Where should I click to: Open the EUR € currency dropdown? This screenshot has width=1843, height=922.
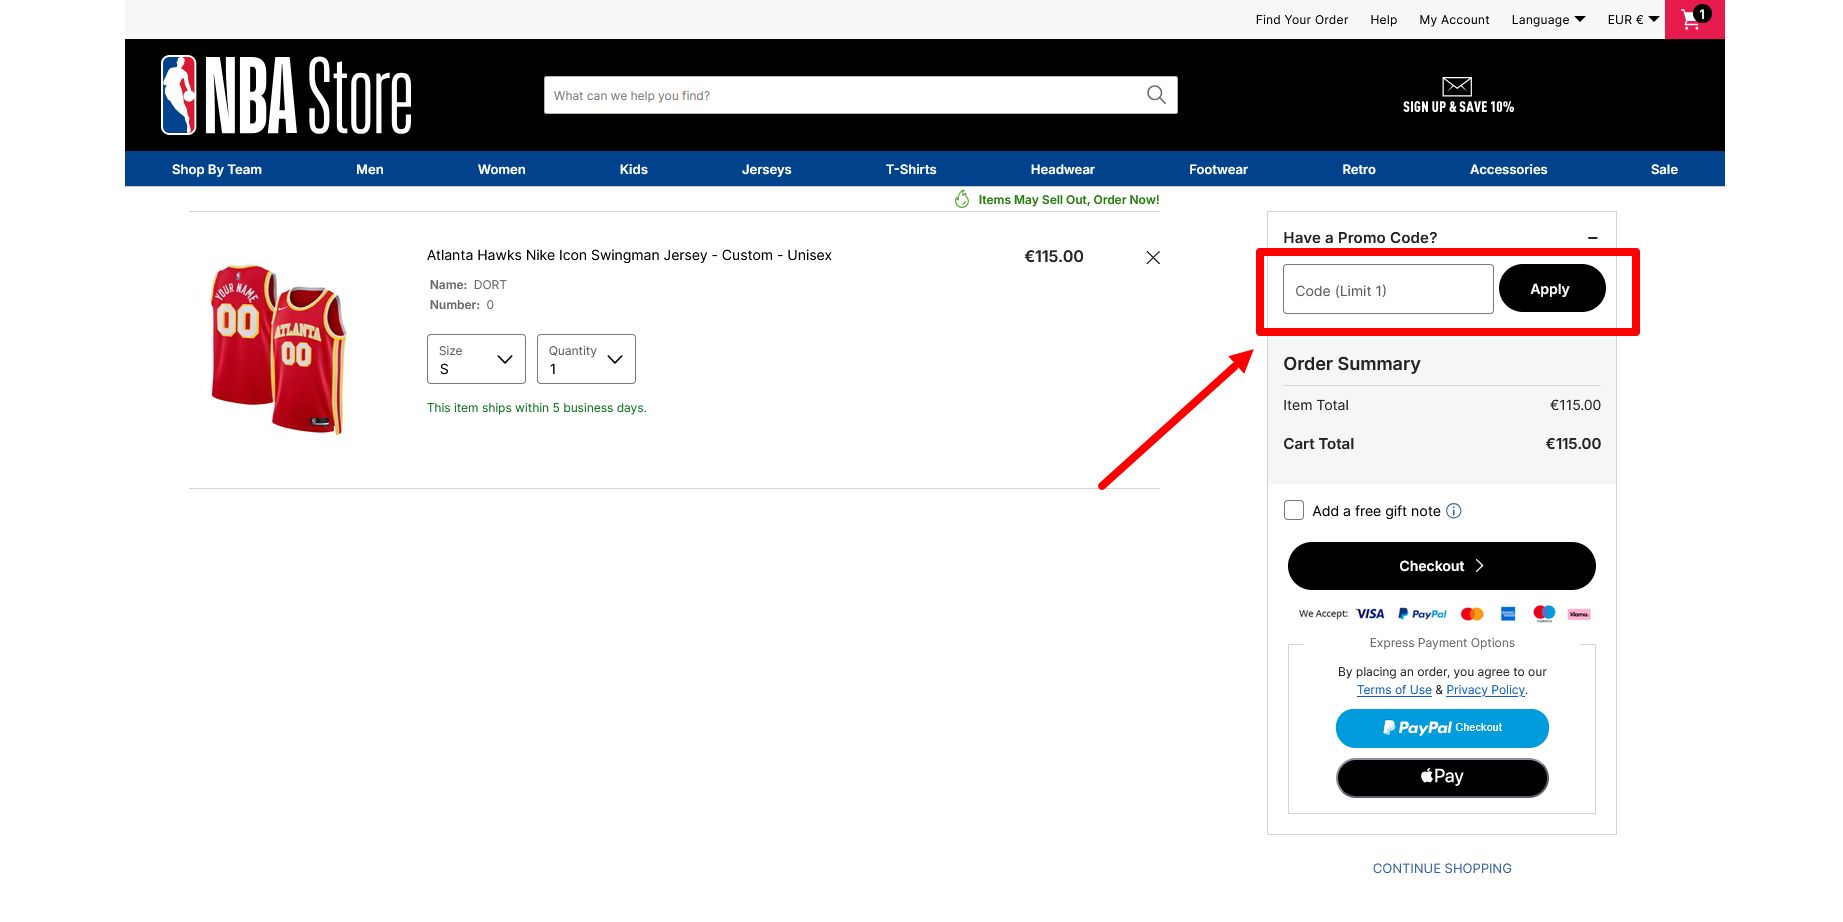[x=1633, y=20]
